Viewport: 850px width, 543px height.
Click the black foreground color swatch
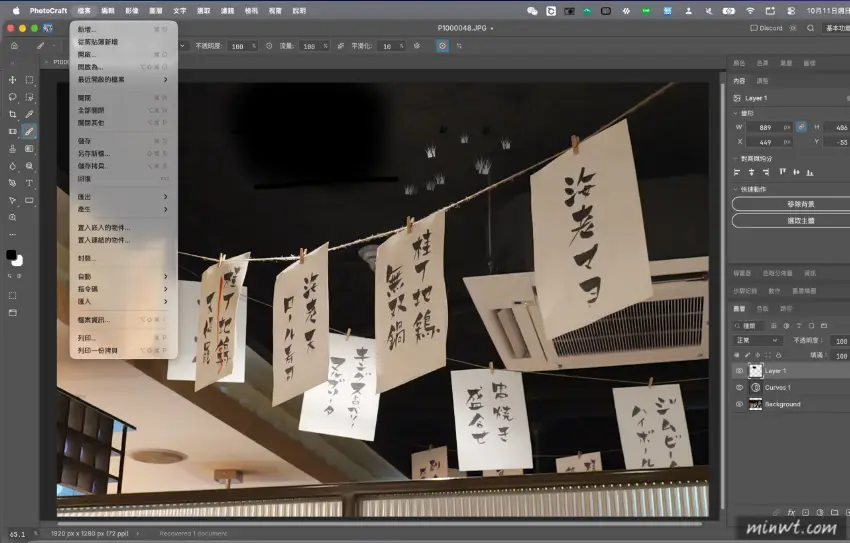coord(11,255)
